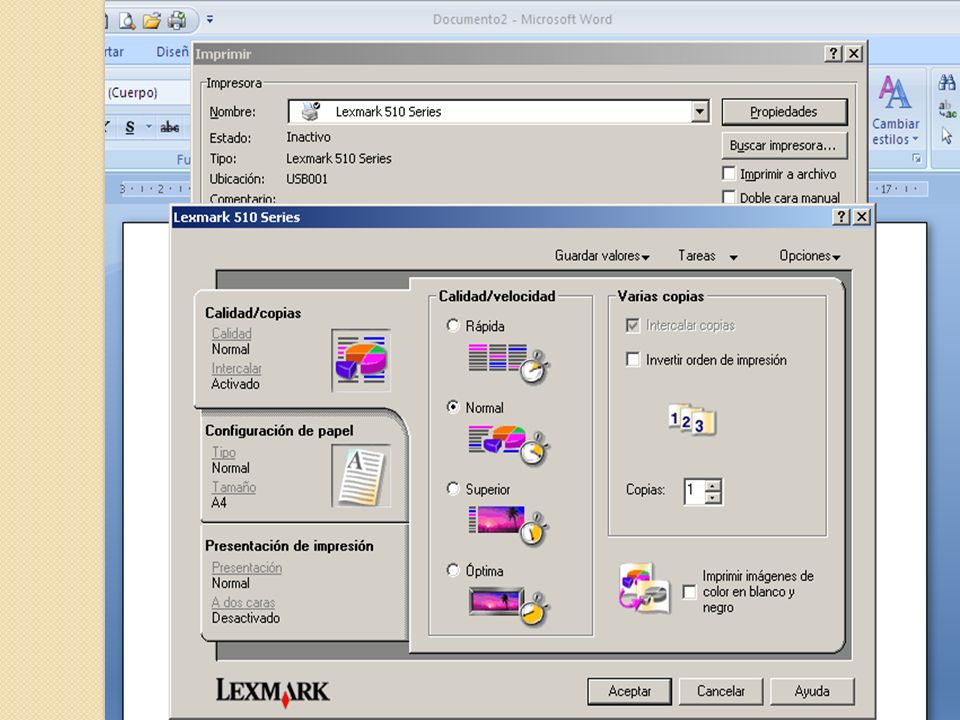Click the collated pages 1 2 3 icon

click(x=692, y=420)
